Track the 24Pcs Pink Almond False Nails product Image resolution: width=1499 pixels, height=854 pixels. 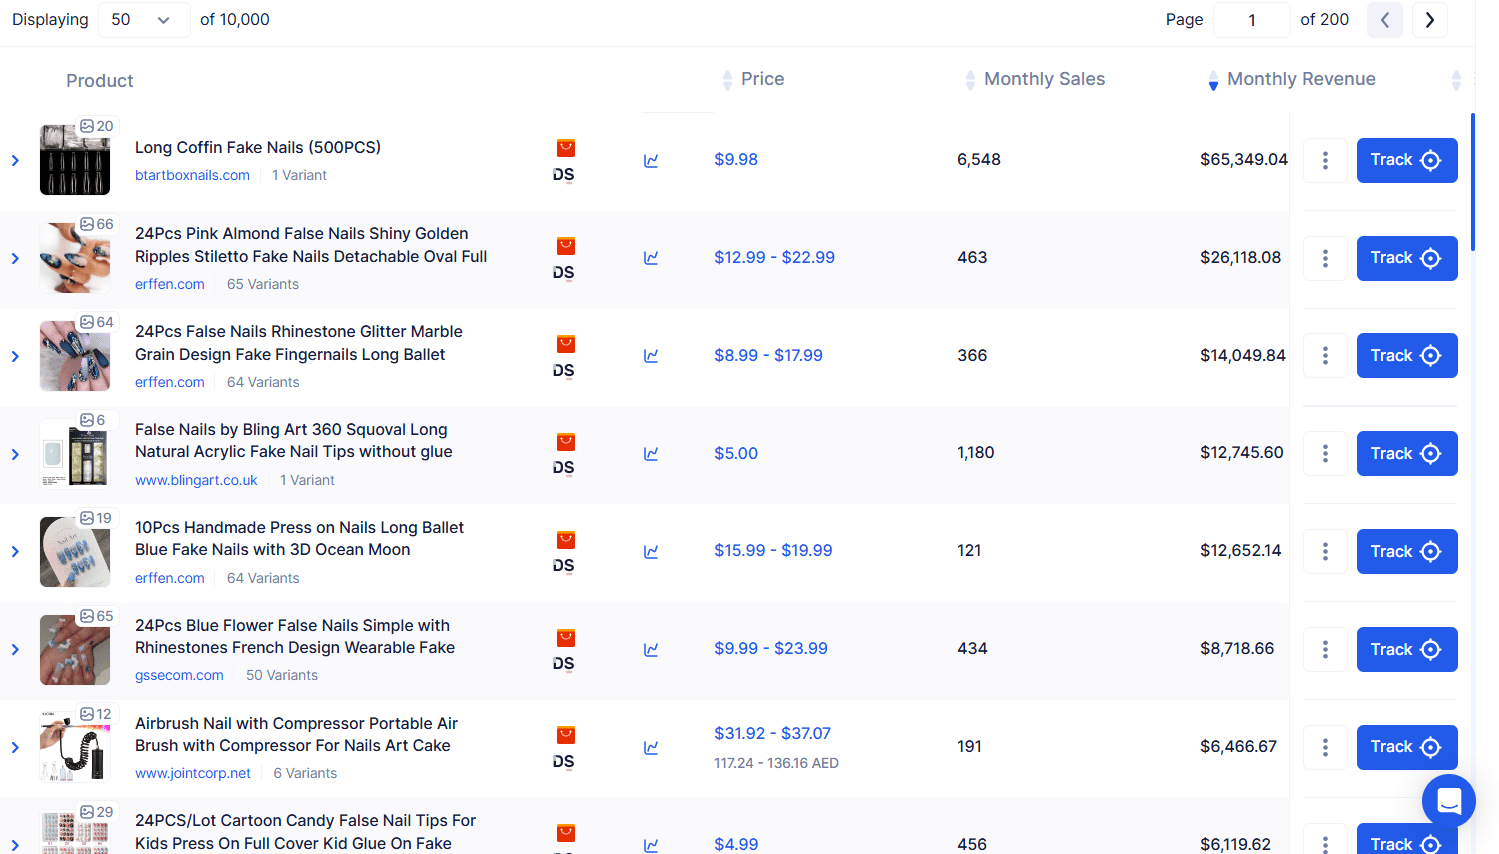point(1407,258)
